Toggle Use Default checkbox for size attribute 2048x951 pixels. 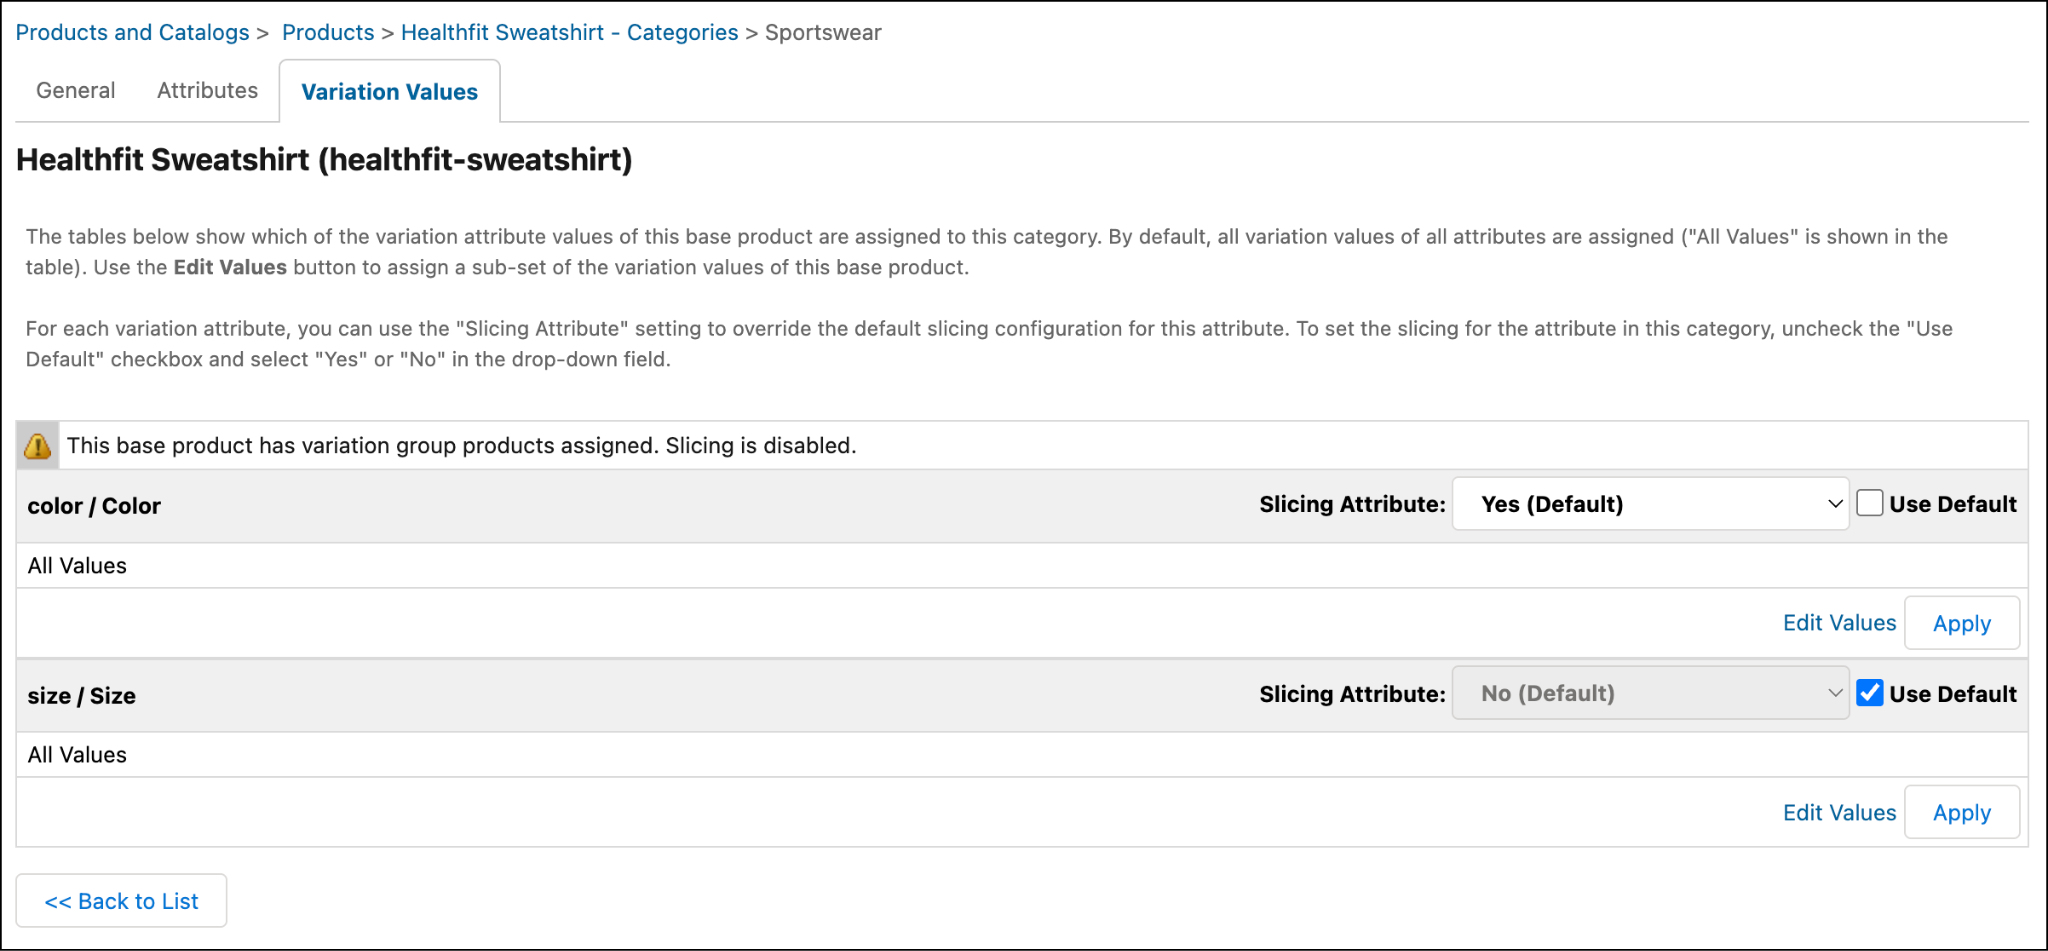coord(1869,693)
